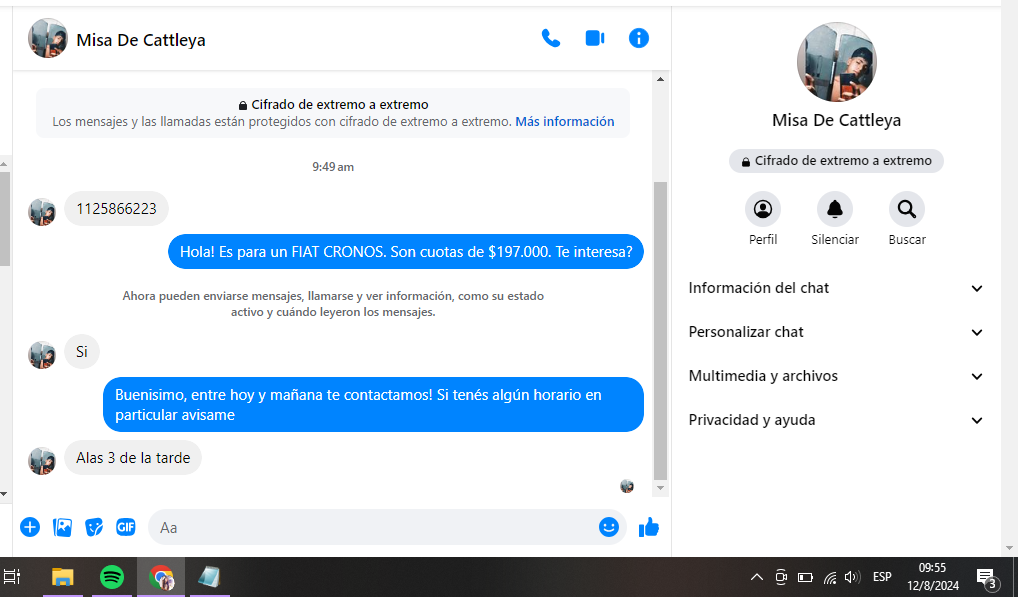This screenshot has height=597, width=1018.
Task: Open the Más información link
Action: click(565, 122)
